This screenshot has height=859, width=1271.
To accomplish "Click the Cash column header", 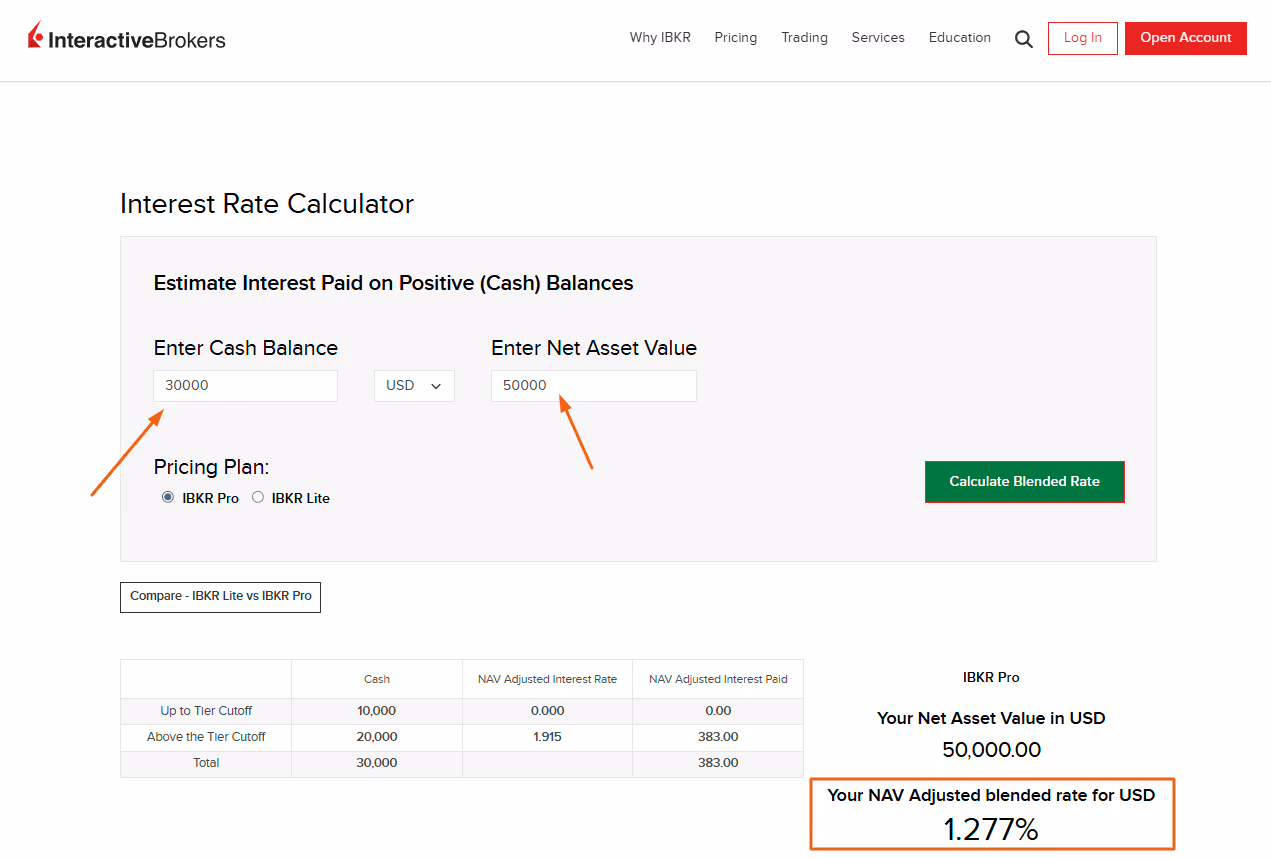I will [x=377, y=679].
